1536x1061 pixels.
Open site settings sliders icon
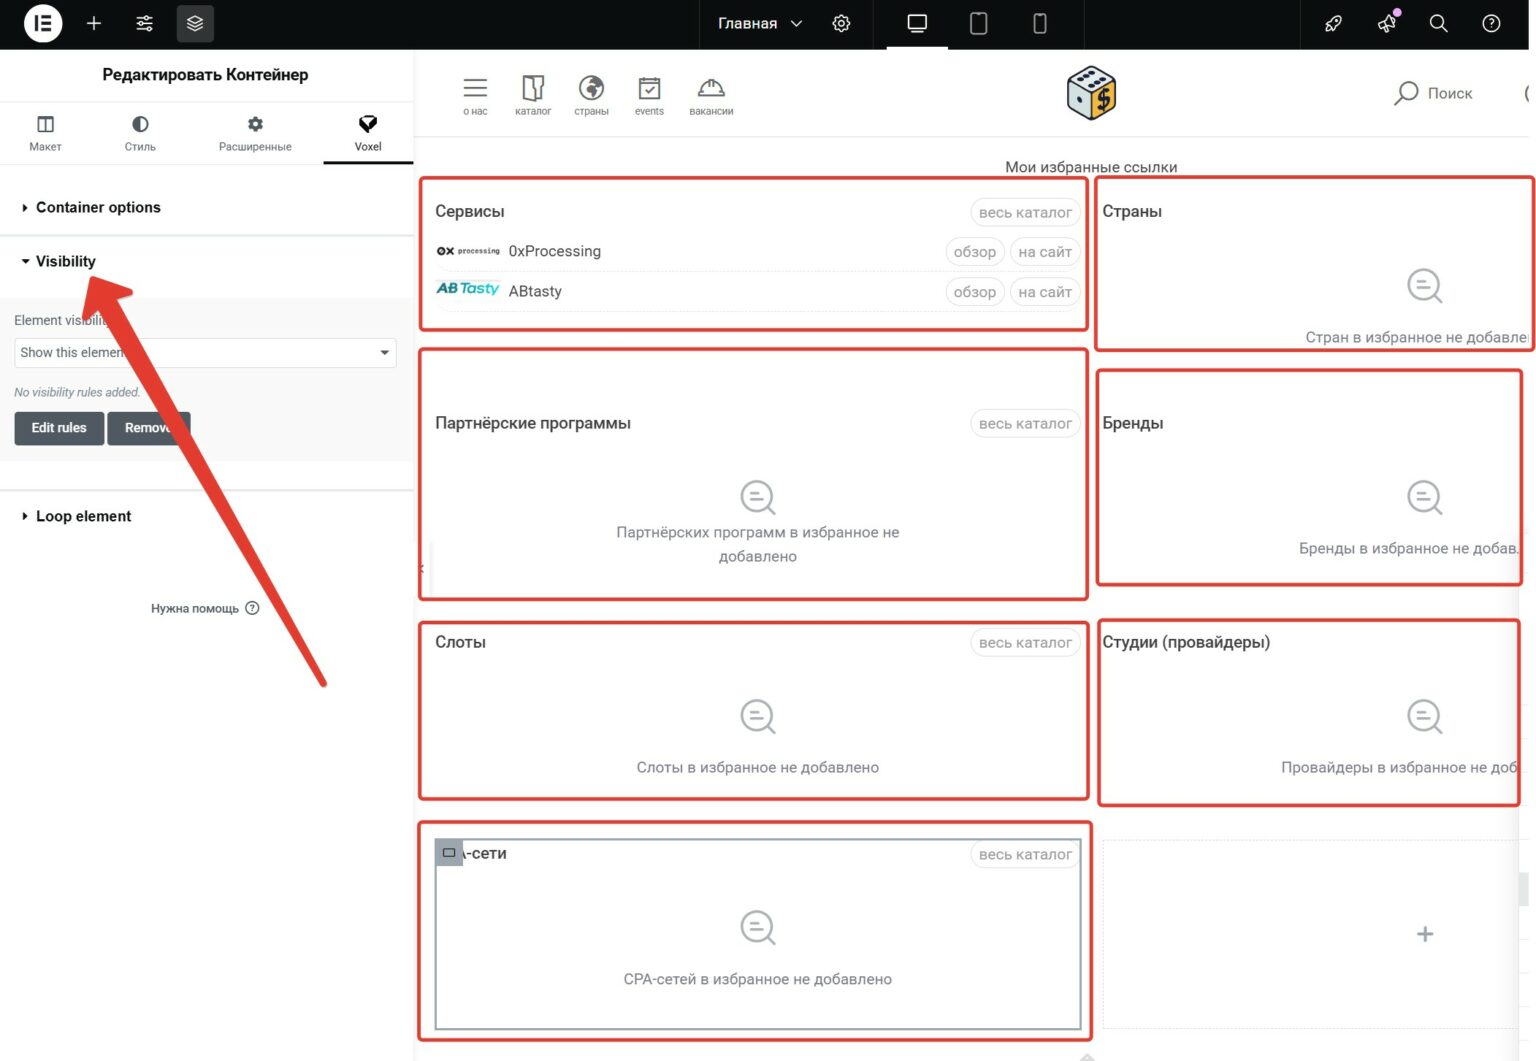coord(145,23)
